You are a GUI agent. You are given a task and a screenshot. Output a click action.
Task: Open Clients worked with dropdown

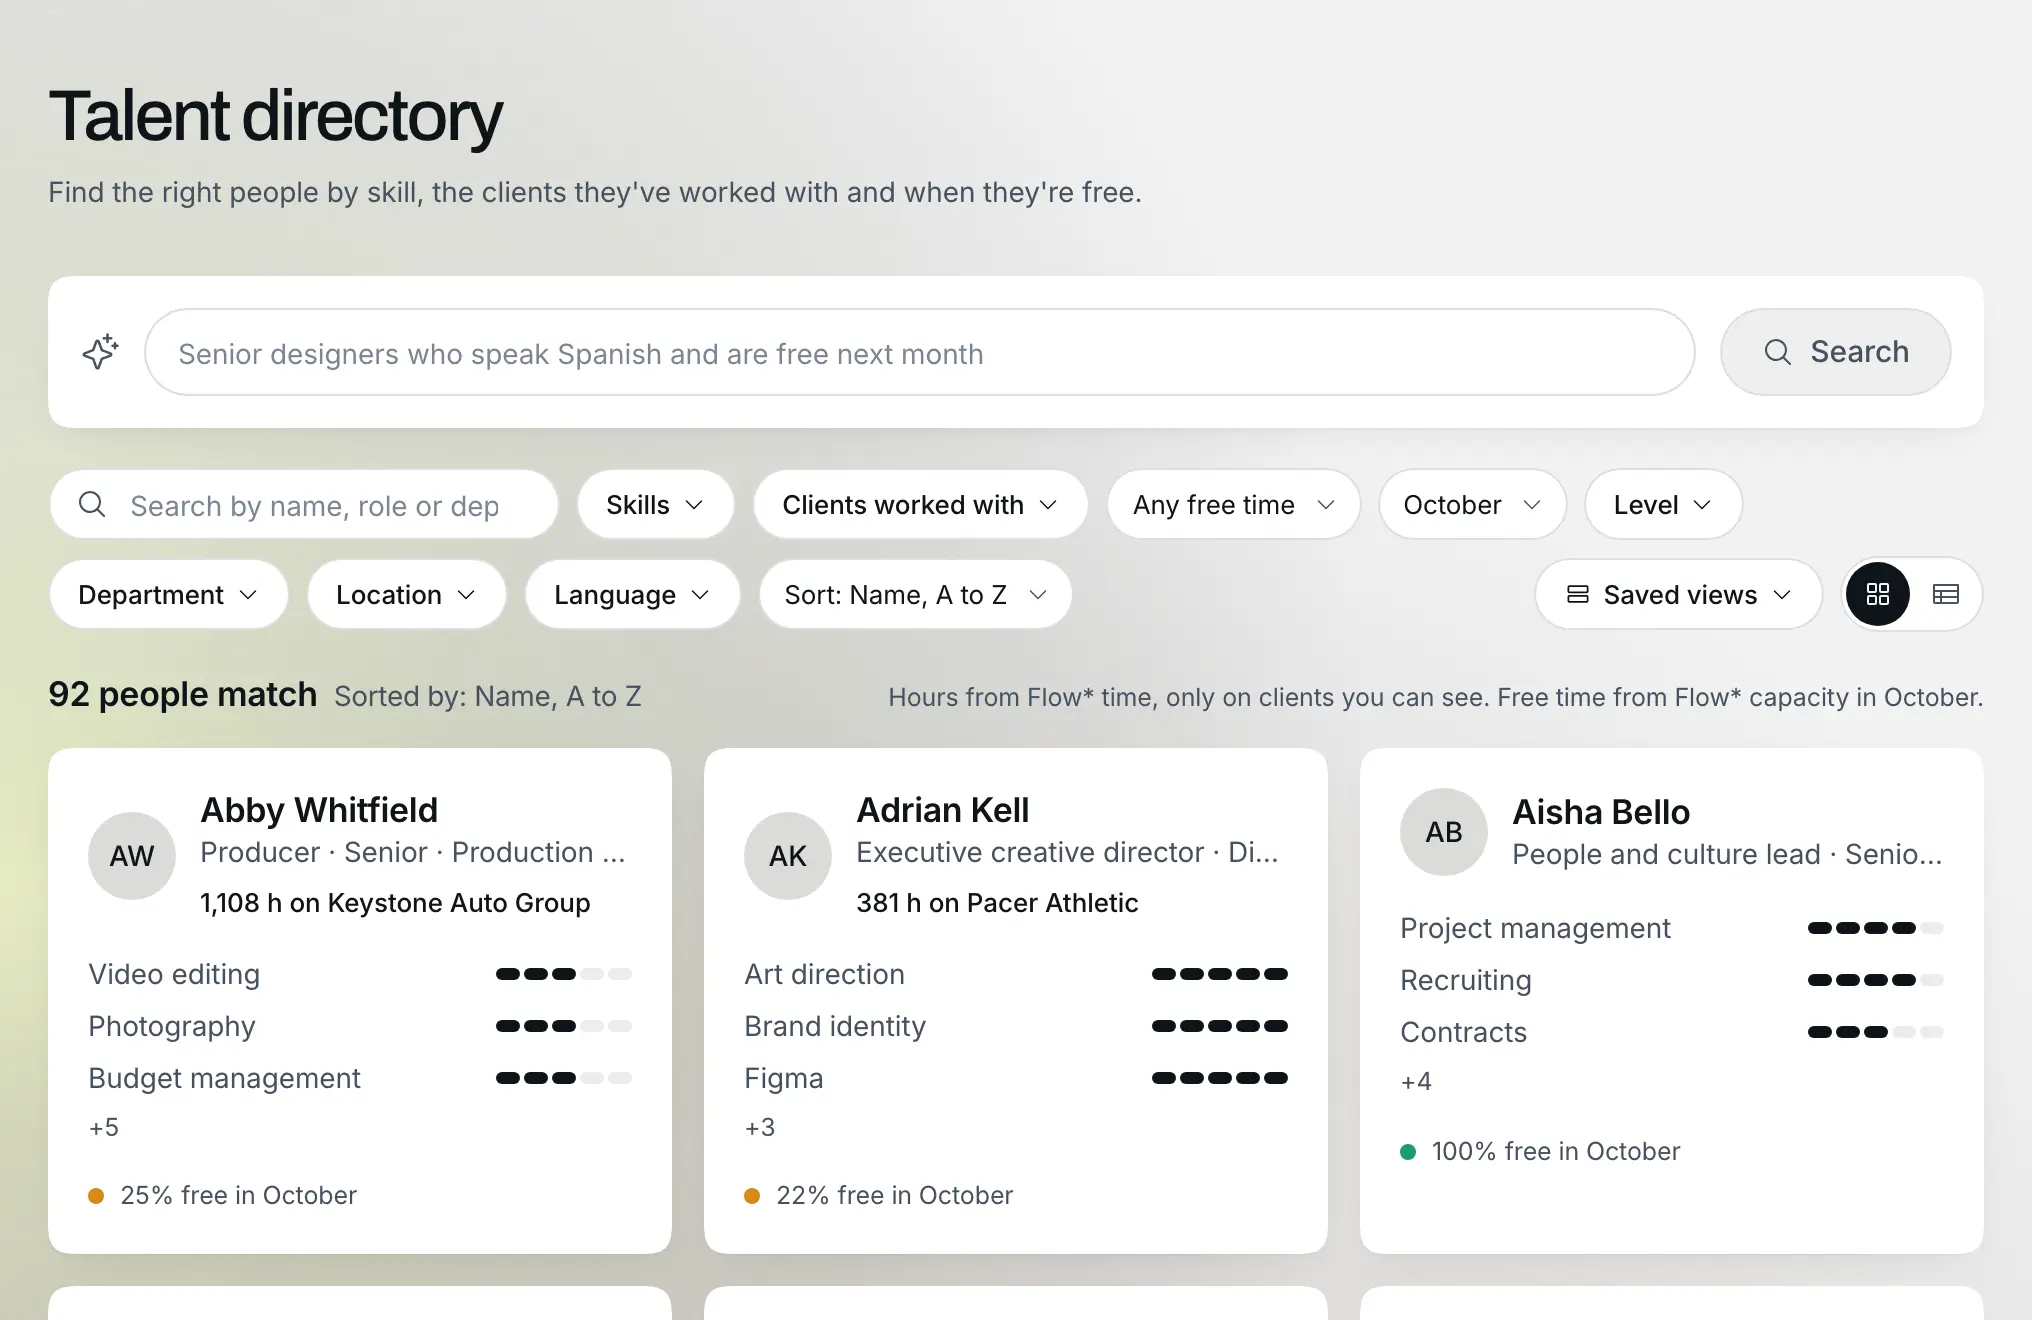click(921, 504)
